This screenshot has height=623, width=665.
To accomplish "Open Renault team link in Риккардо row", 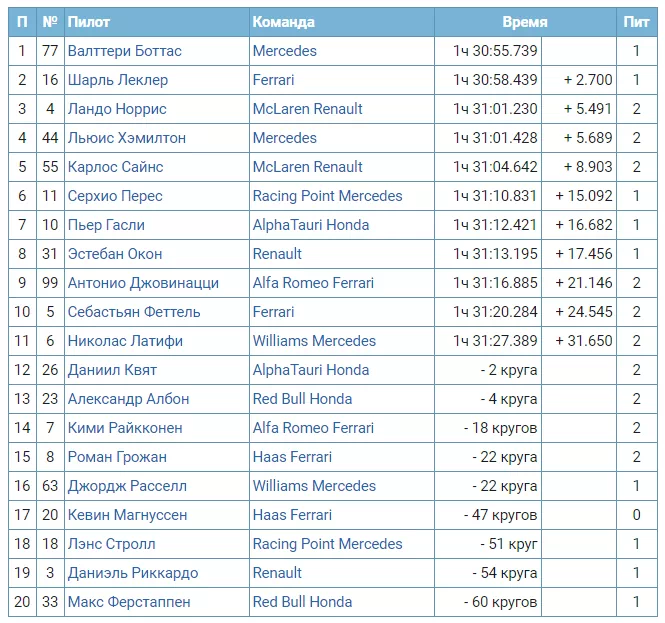I will point(277,573).
